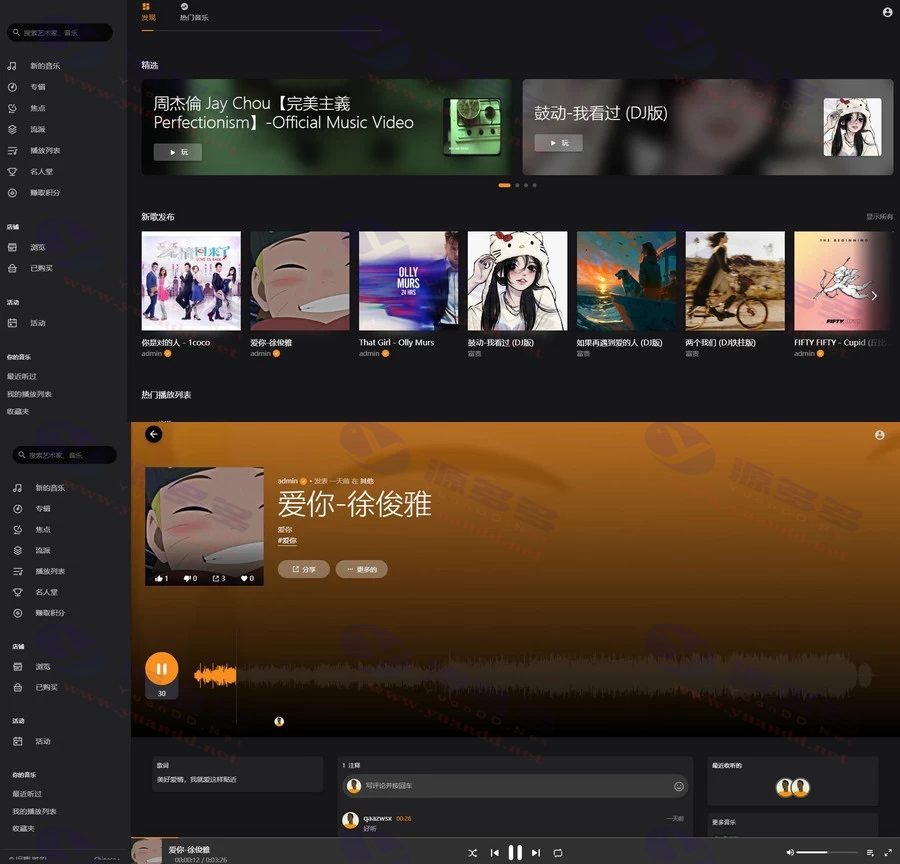Click the 写评论并按回车 comment field

pos(515,786)
